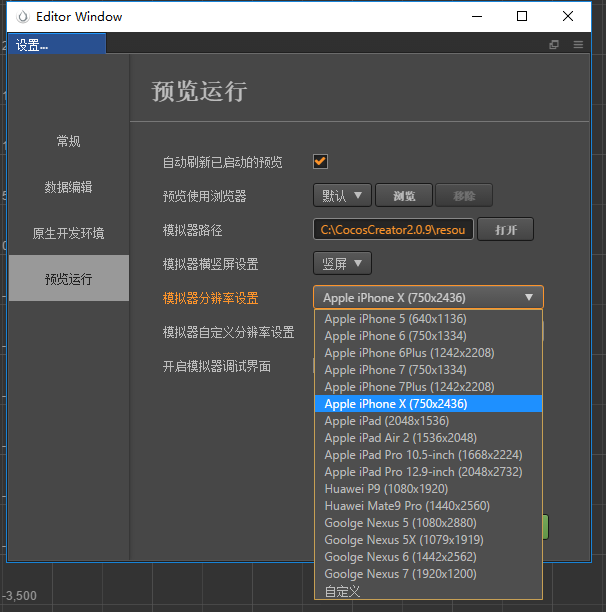Choose Goolge Nexus 5X (1079x1919)

pyautogui.click(x=428, y=540)
